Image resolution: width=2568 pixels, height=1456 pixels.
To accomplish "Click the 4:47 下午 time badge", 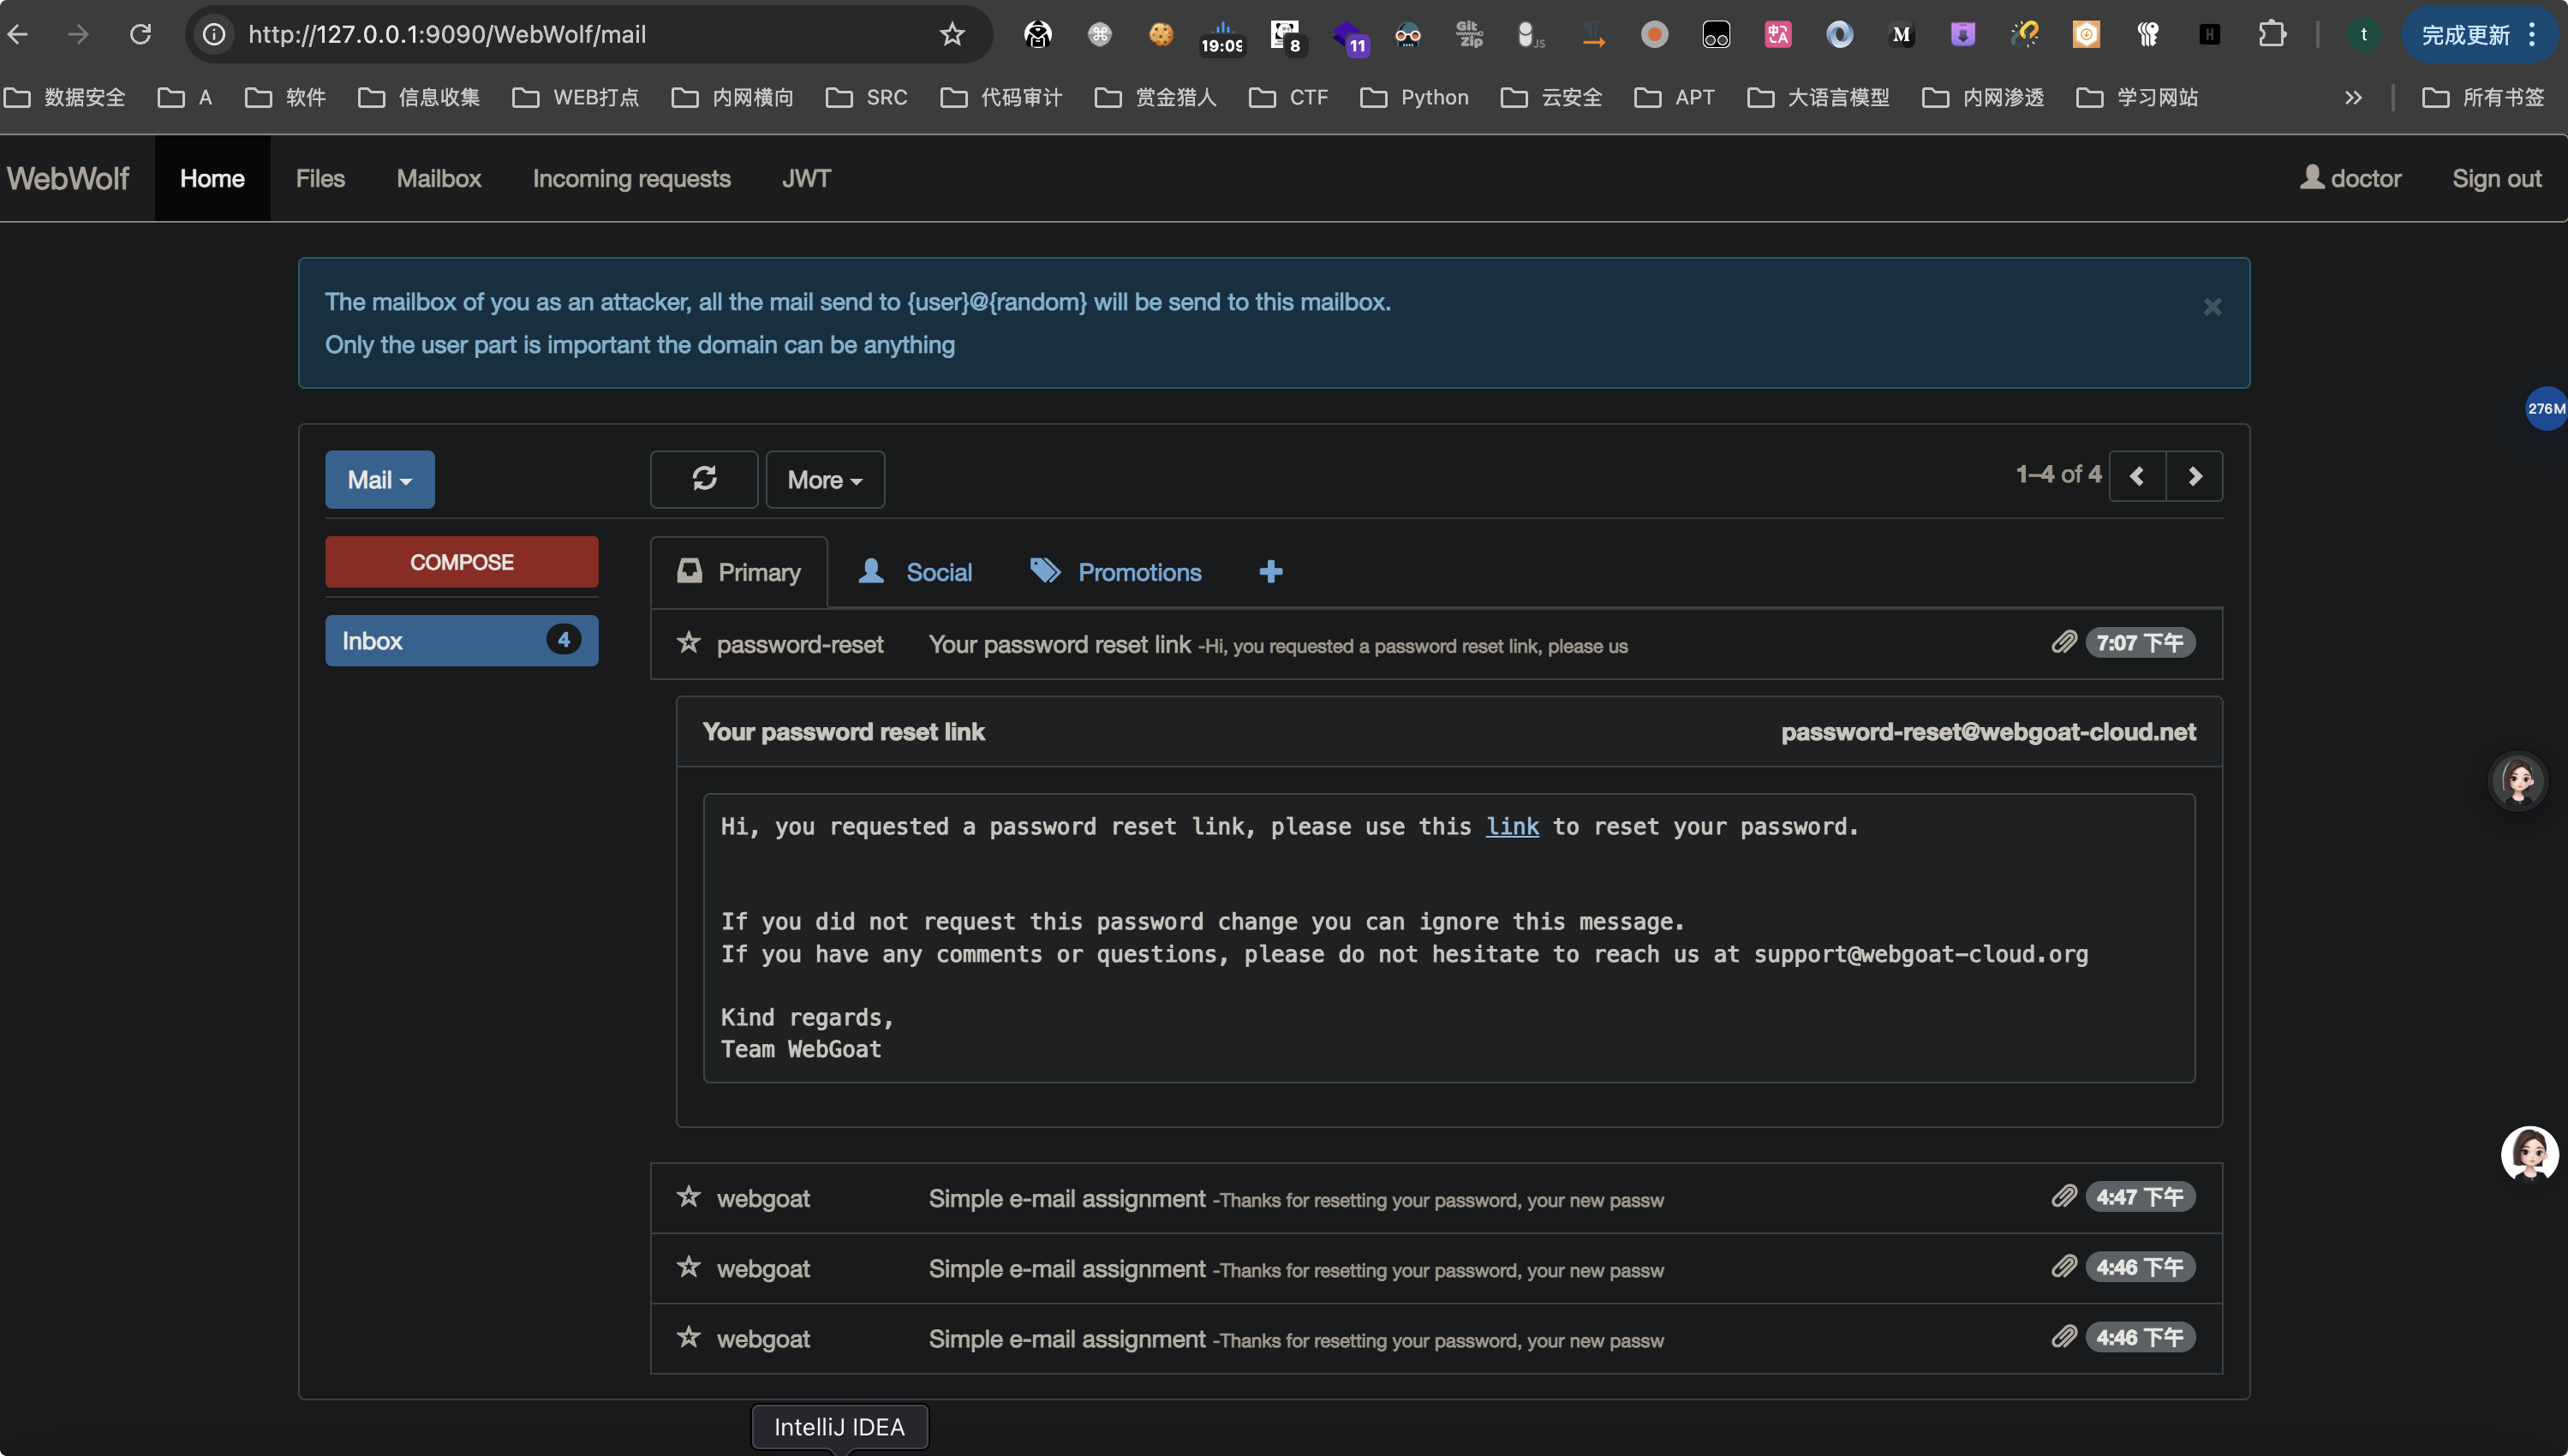I will tap(2140, 1197).
